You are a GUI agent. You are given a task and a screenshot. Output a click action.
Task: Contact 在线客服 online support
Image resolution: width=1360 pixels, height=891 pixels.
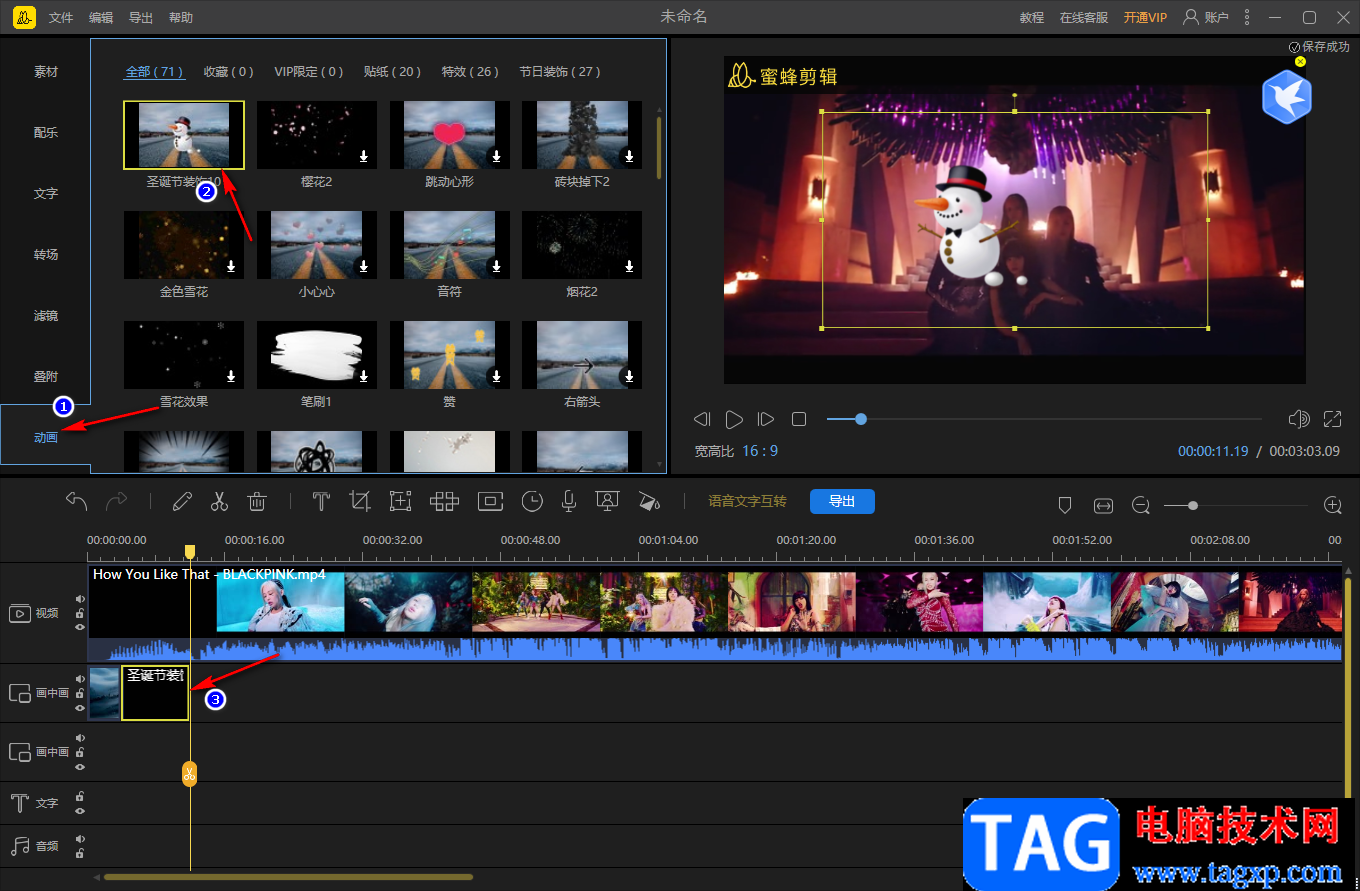(x=1084, y=18)
